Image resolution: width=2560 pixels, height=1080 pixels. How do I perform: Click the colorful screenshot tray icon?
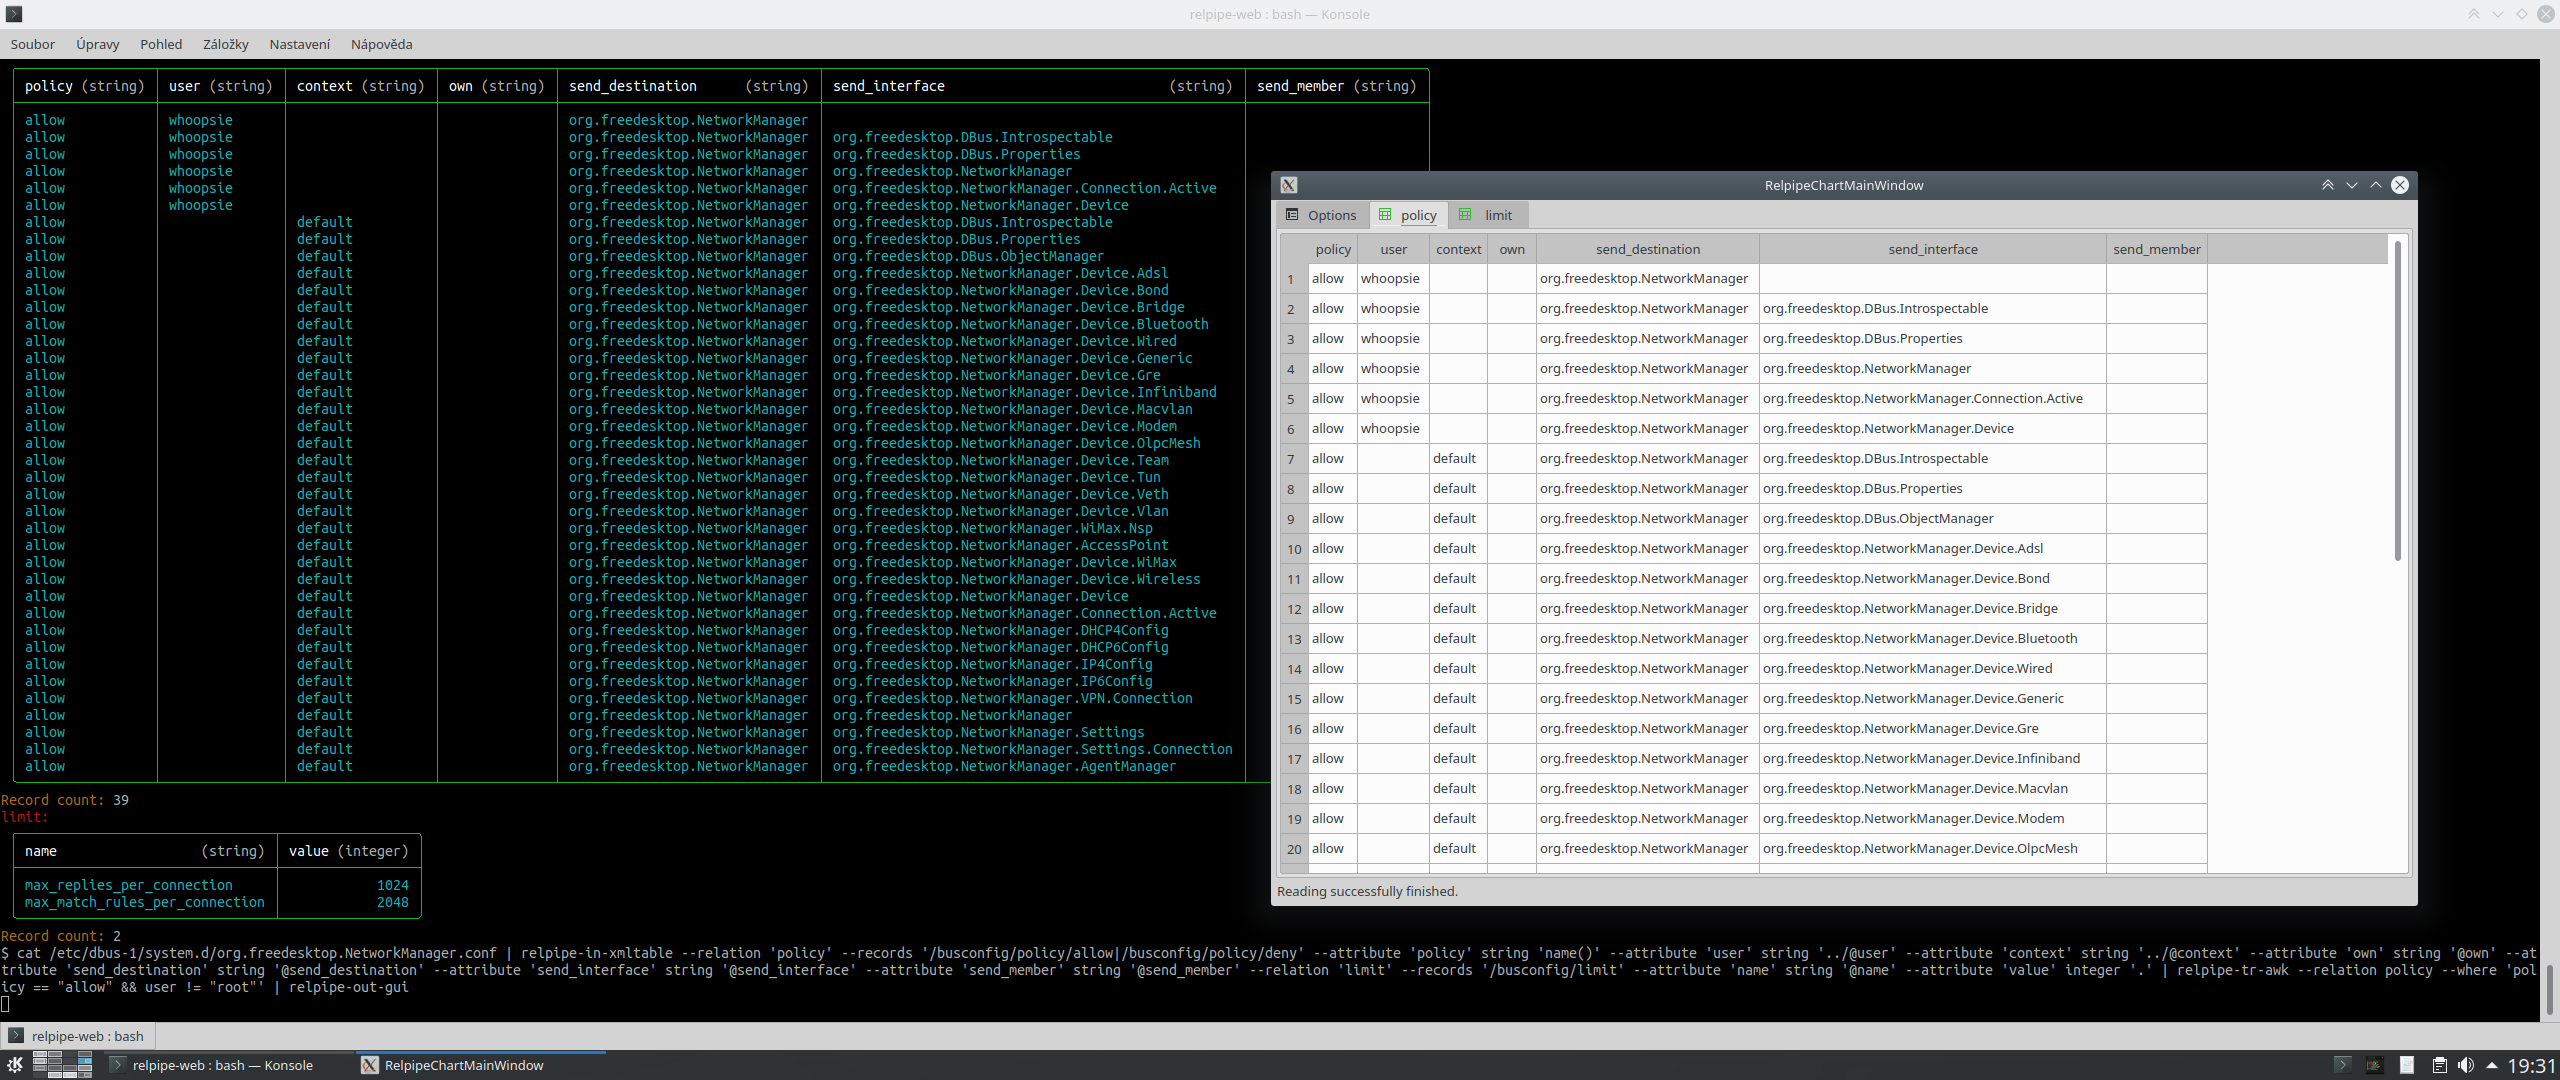point(2375,1065)
